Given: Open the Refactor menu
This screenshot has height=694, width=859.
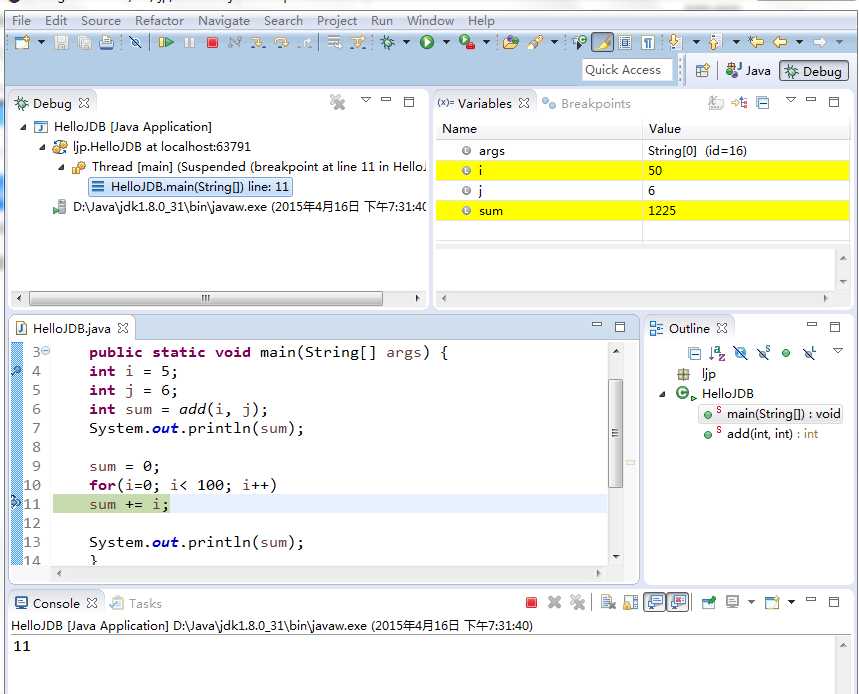Looking at the screenshot, I should coord(159,21).
